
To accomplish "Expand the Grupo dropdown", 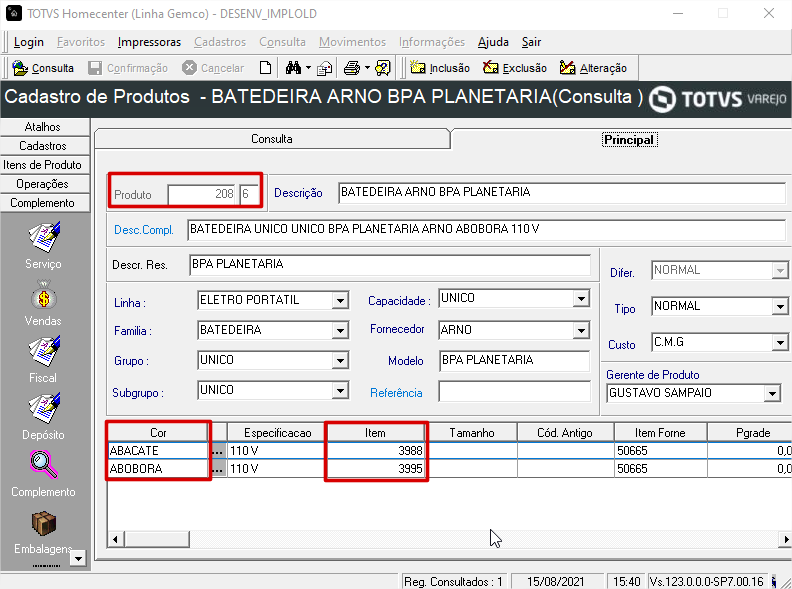I will tap(340, 360).
